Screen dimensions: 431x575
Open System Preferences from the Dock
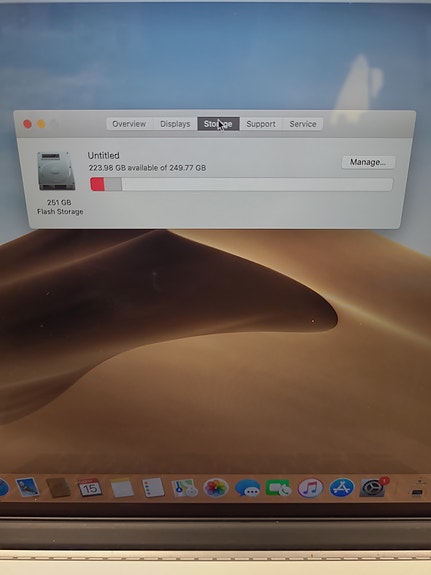point(373,488)
